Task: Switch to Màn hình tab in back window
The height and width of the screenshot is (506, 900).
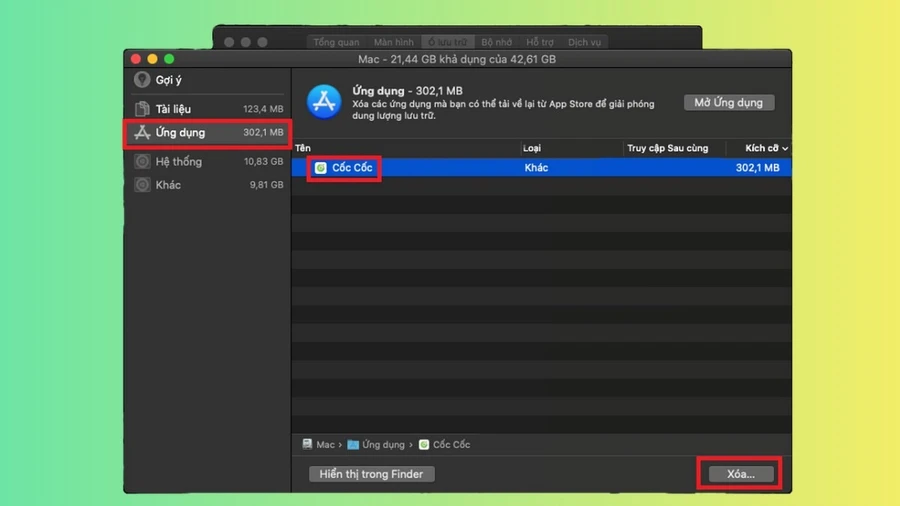Action: (x=393, y=42)
